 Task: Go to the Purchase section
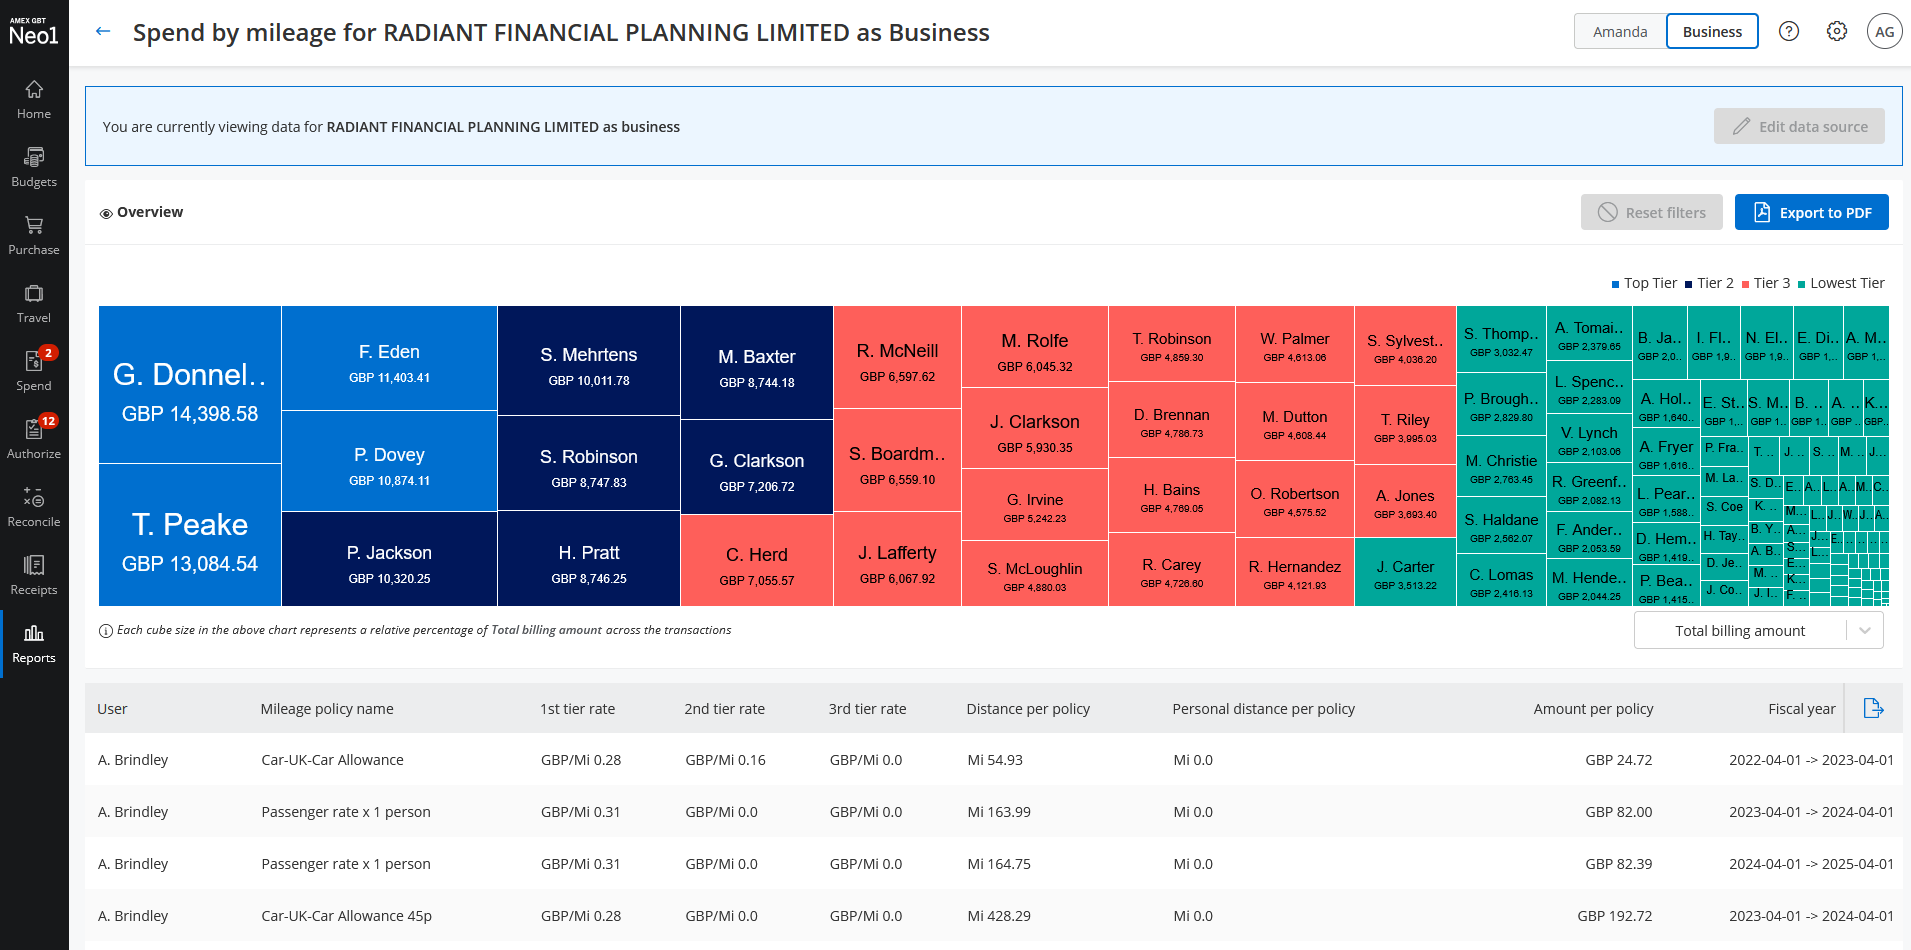pyautogui.click(x=34, y=236)
